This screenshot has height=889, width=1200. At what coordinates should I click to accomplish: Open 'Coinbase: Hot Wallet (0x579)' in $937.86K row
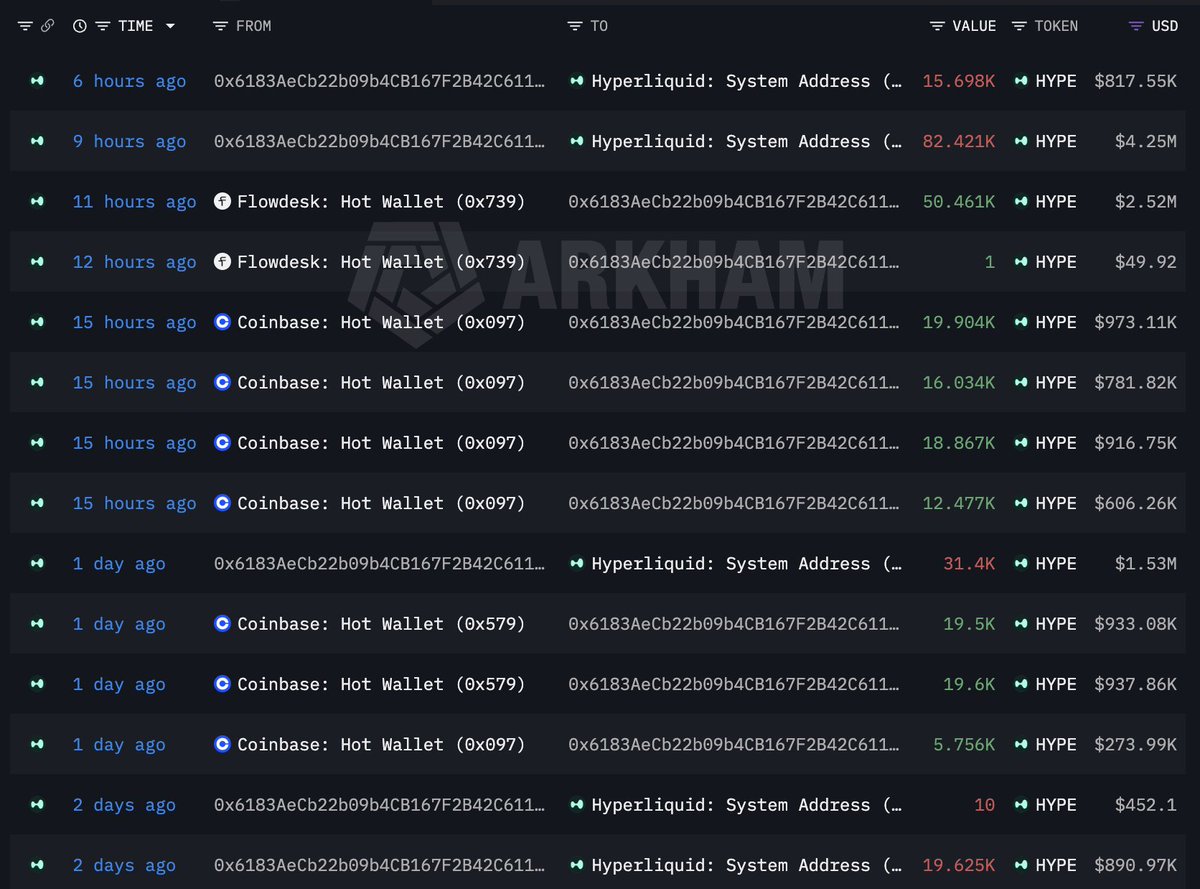coord(381,684)
